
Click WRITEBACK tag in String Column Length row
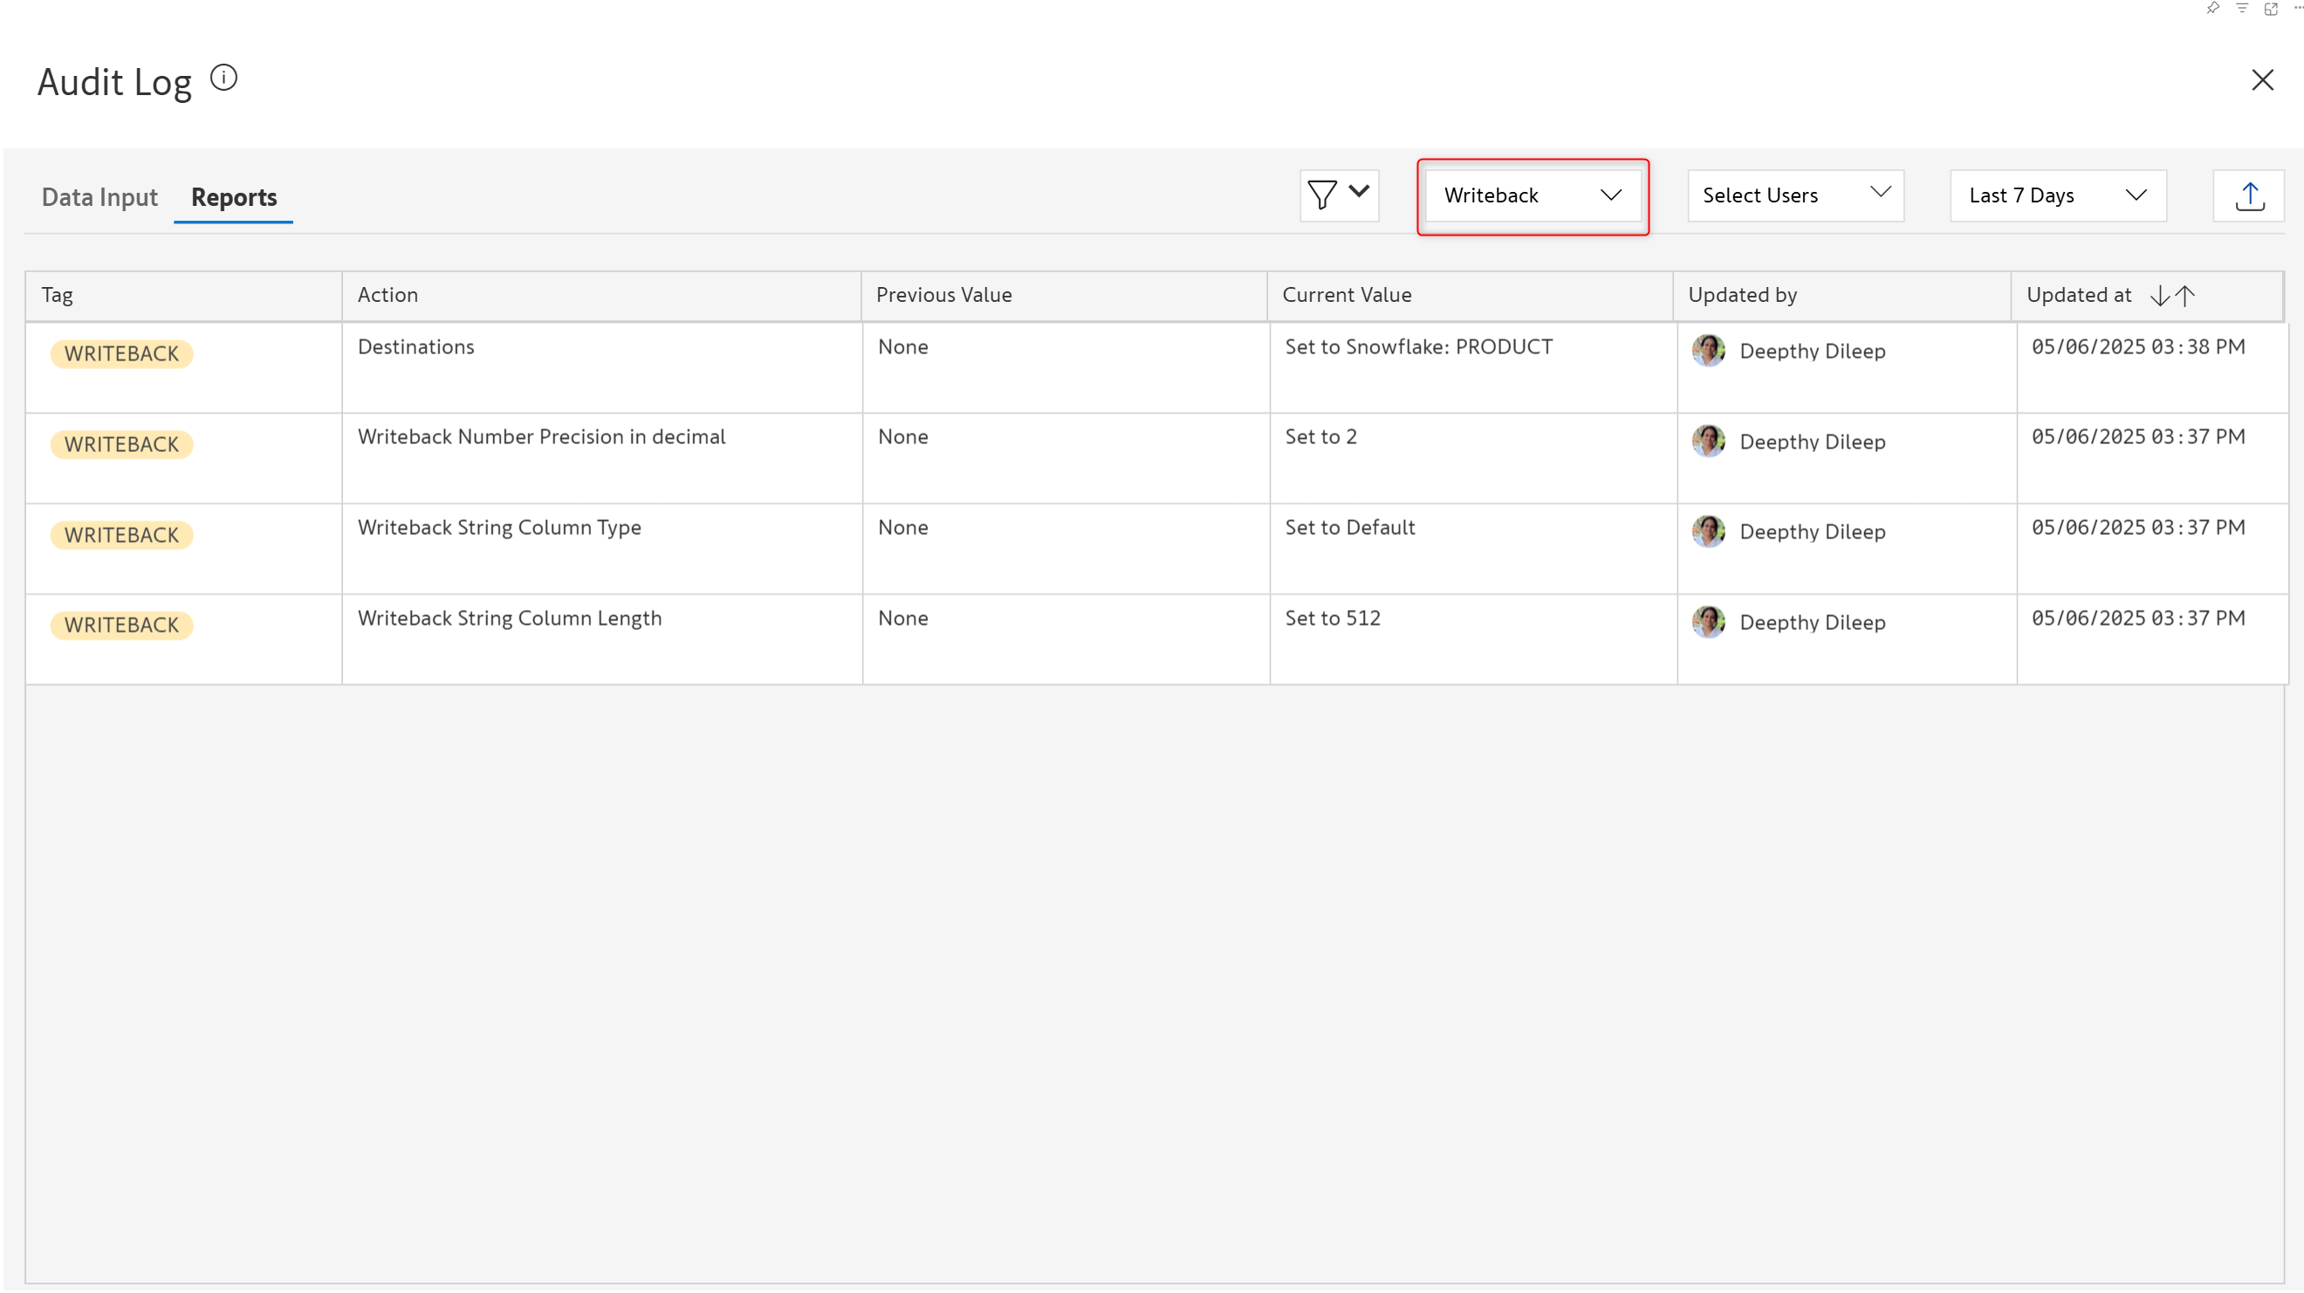tap(121, 625)
